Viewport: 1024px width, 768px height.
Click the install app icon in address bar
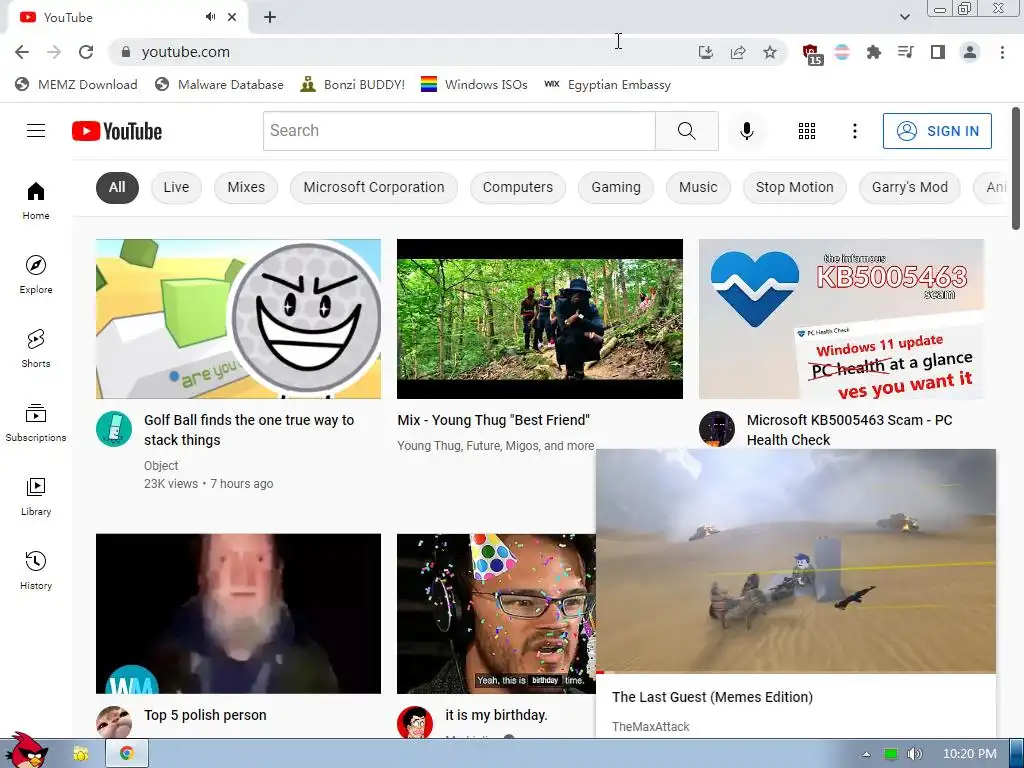point(705,52)
